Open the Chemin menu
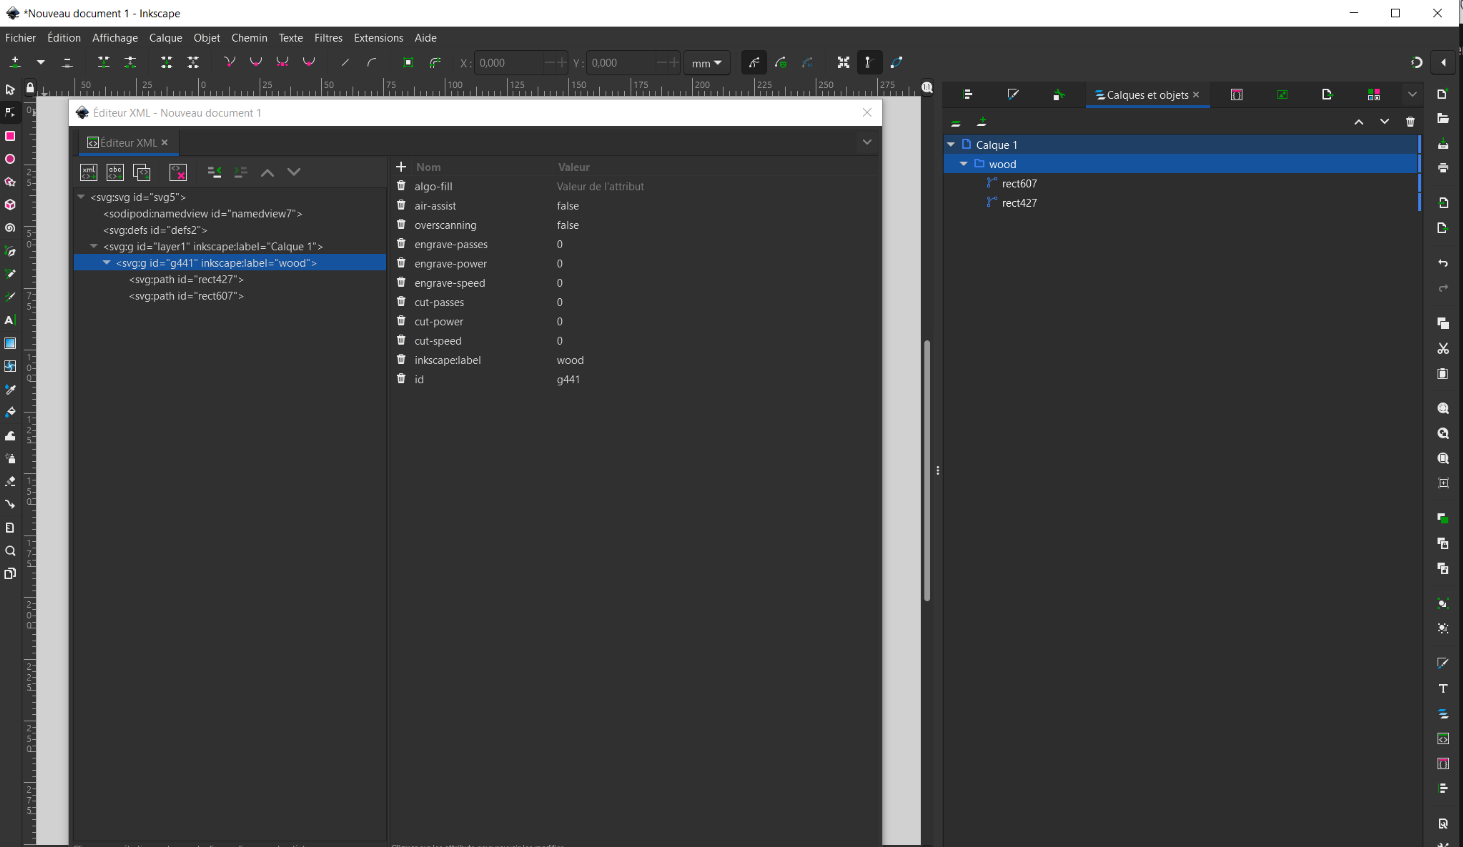Screen dimensions: 1463x847 point(249,38)
